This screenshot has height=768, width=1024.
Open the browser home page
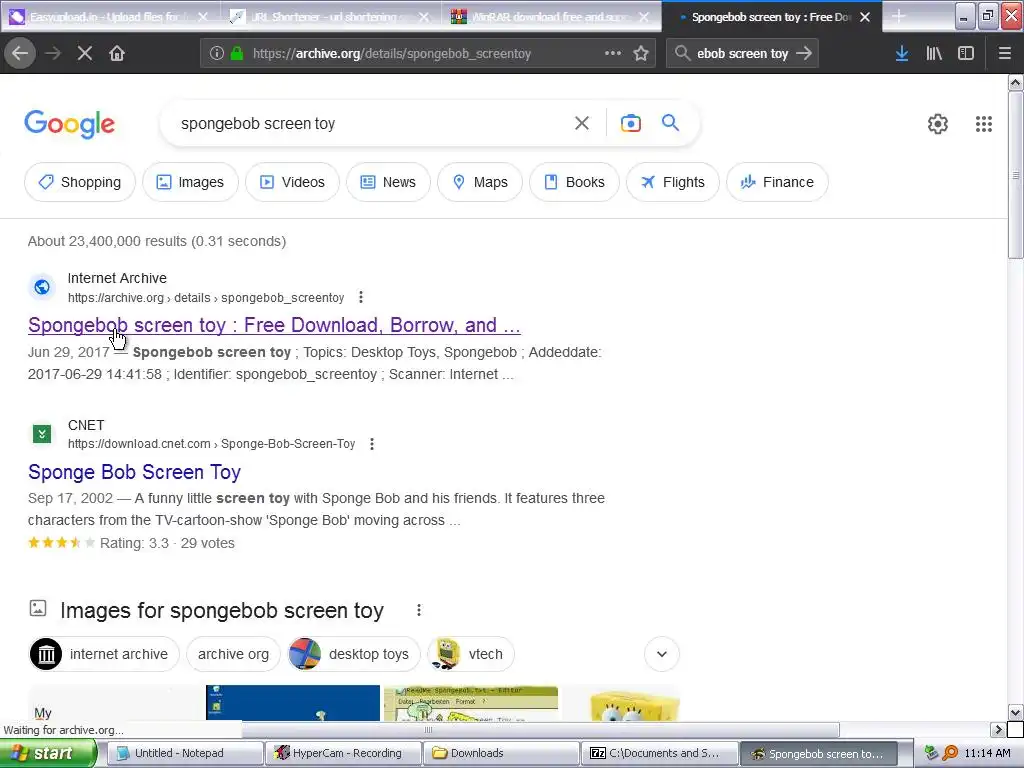tap(117, 54)
